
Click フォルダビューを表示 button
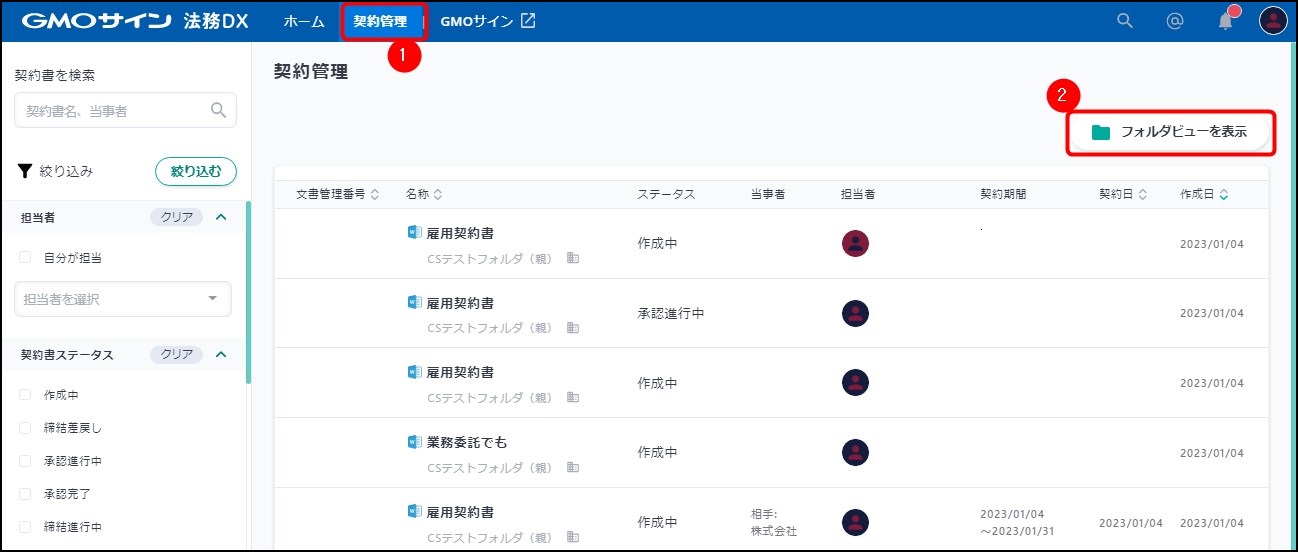coord(1171,132)
